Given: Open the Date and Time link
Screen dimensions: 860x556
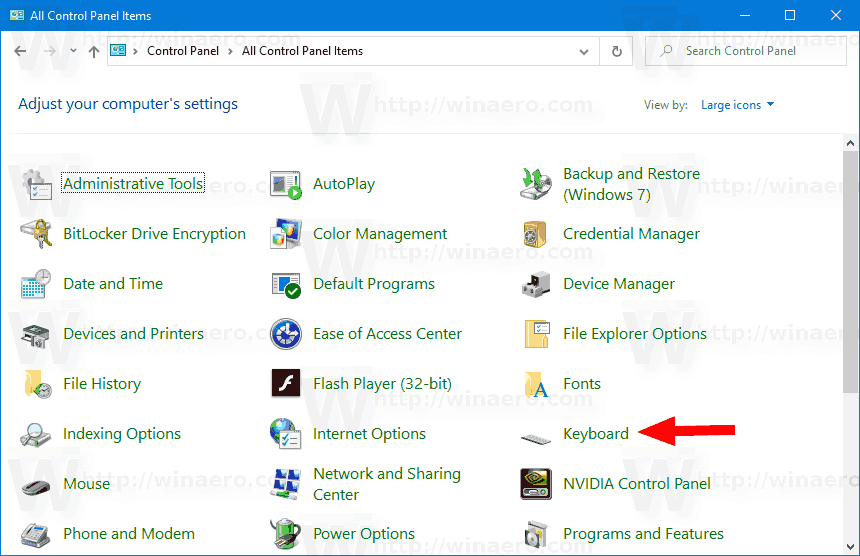Looking at the screenshot, I should tap(113, 284).
